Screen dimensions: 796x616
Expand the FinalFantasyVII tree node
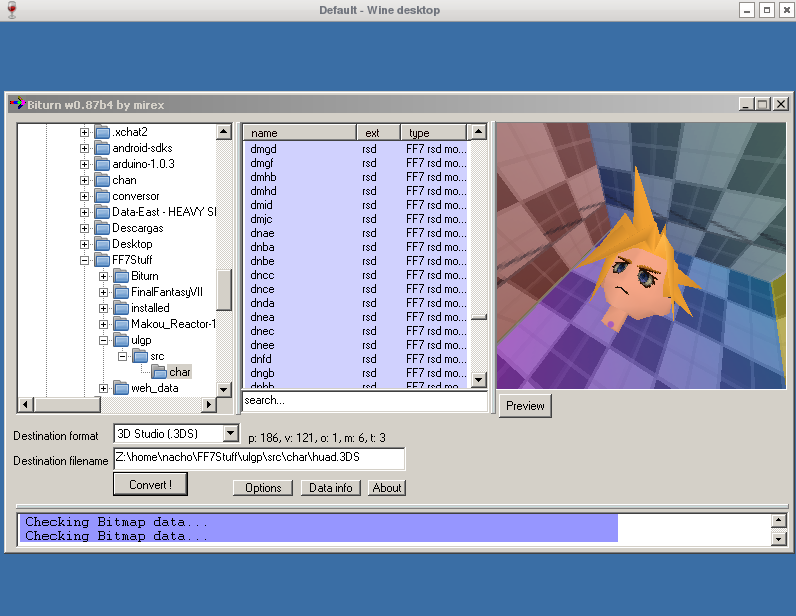pos(104,292)
